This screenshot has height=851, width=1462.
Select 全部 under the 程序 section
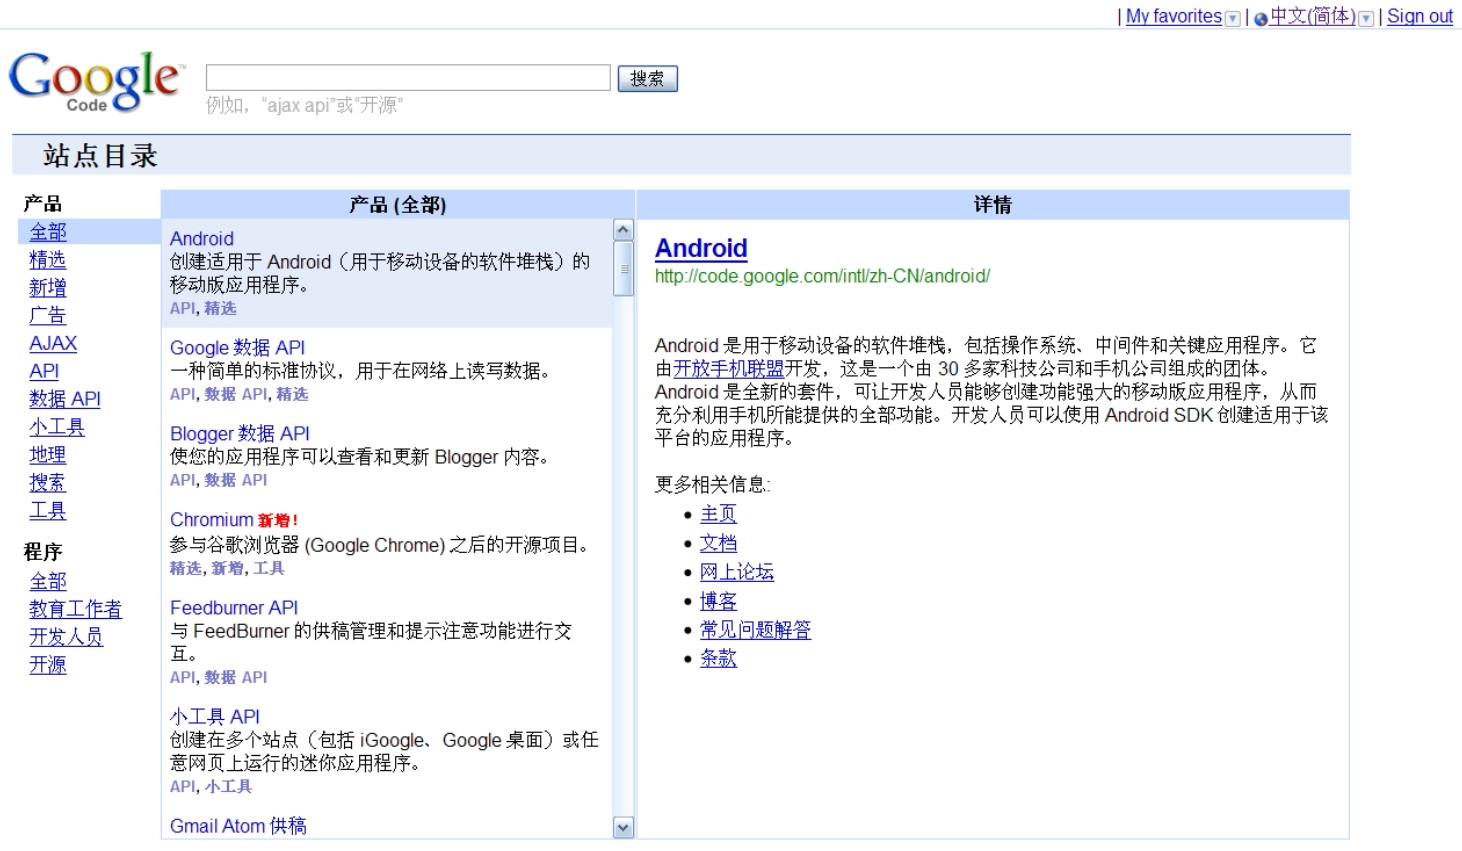(x=48, y=581)
